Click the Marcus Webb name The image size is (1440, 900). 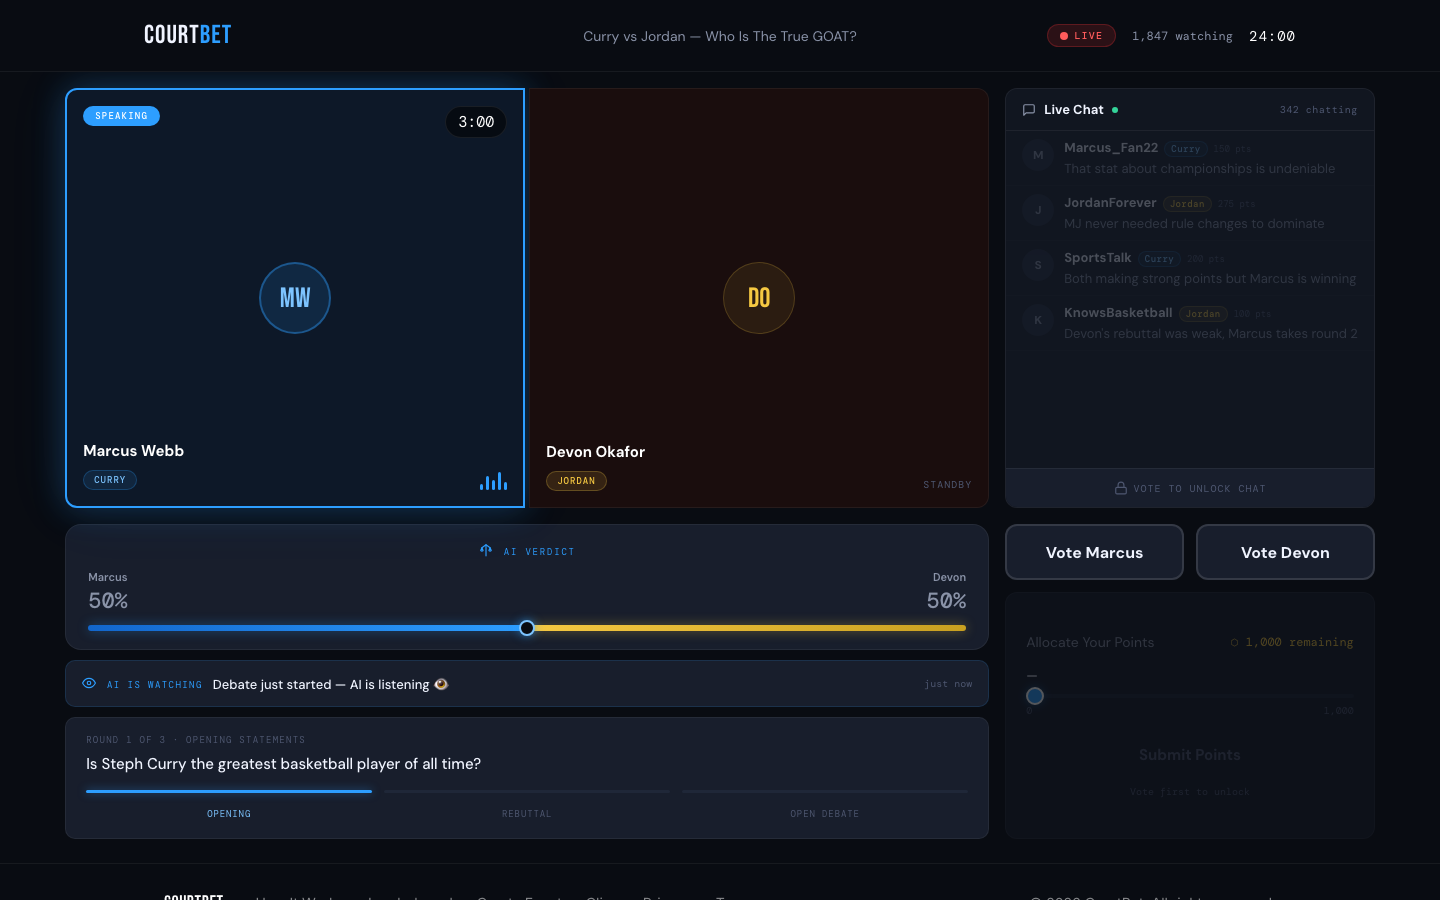point(133,451)
